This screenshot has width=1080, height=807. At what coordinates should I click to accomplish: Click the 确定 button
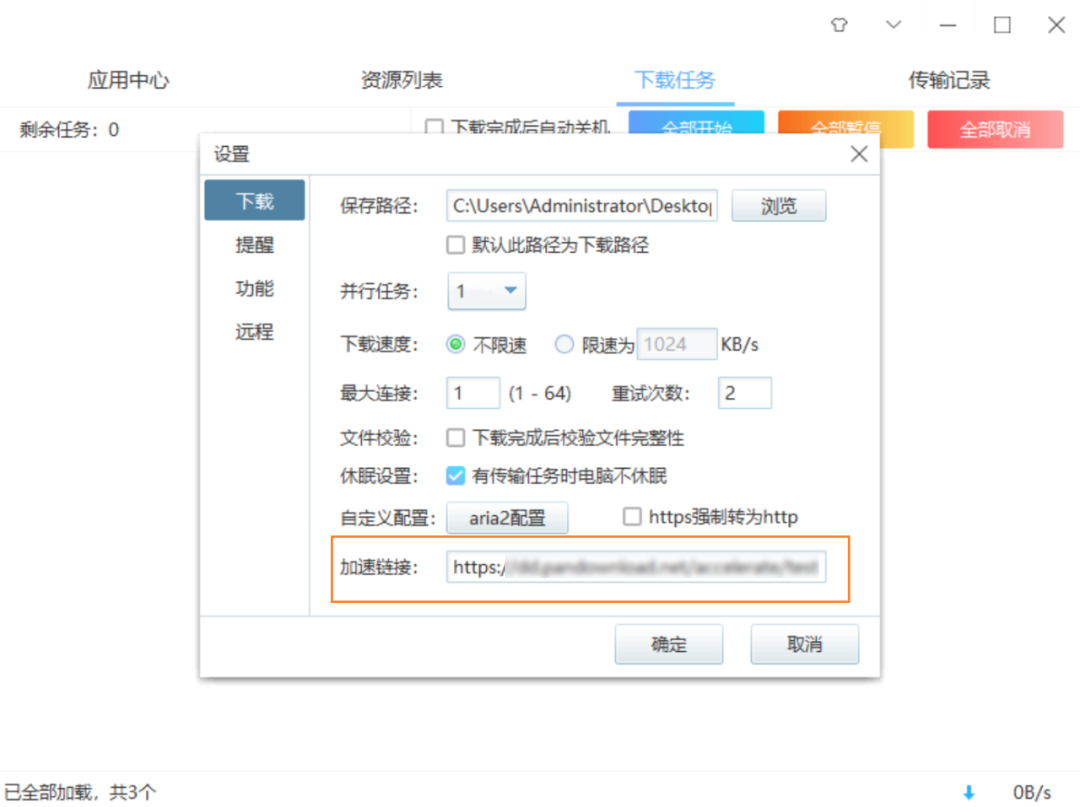point(669,644)
